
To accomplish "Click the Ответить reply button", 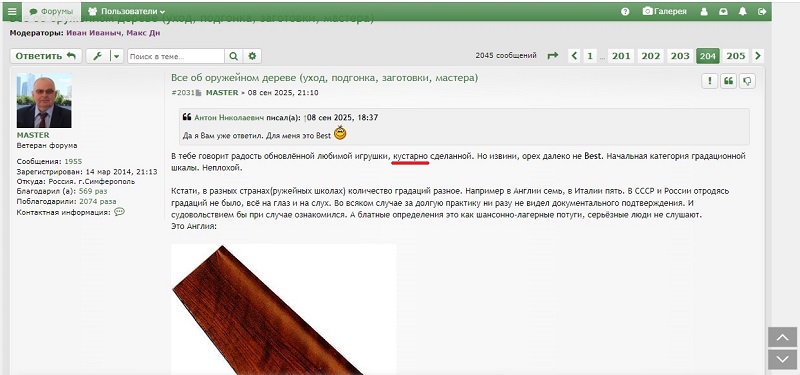I will click(46, 56).
